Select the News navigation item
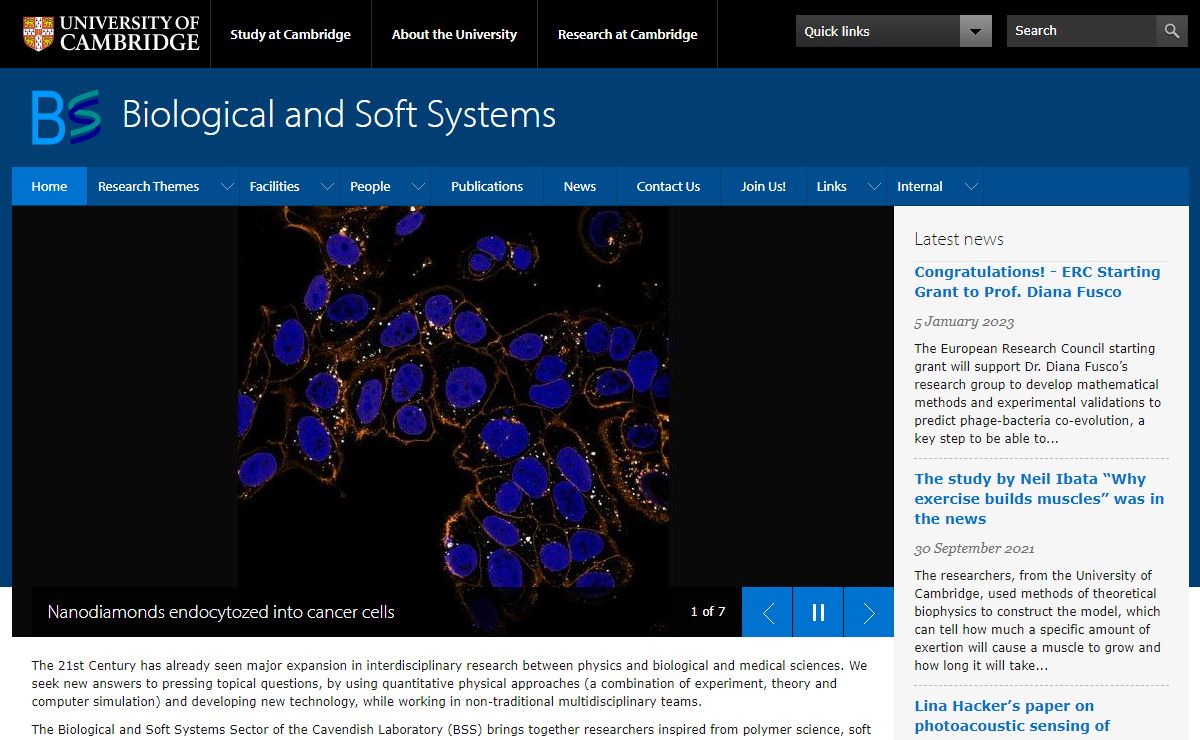 coord(579,186)
